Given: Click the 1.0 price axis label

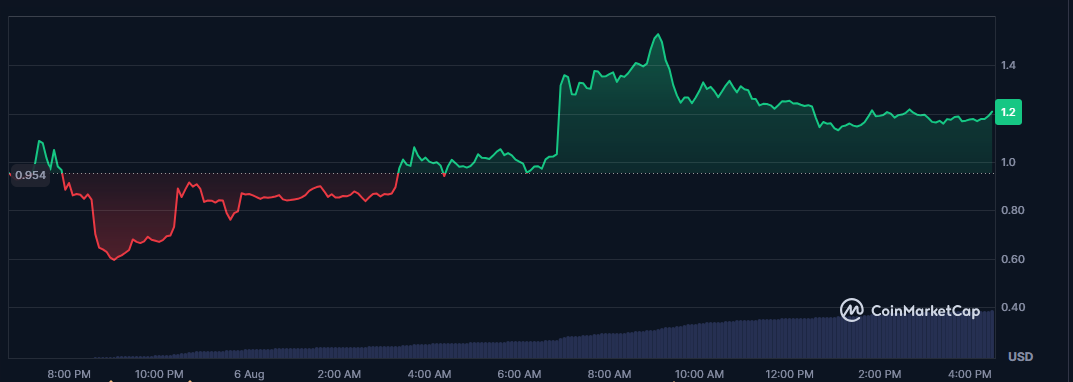Looking at the screenshot, I should pyautogui.click(x=1007, y=162).
